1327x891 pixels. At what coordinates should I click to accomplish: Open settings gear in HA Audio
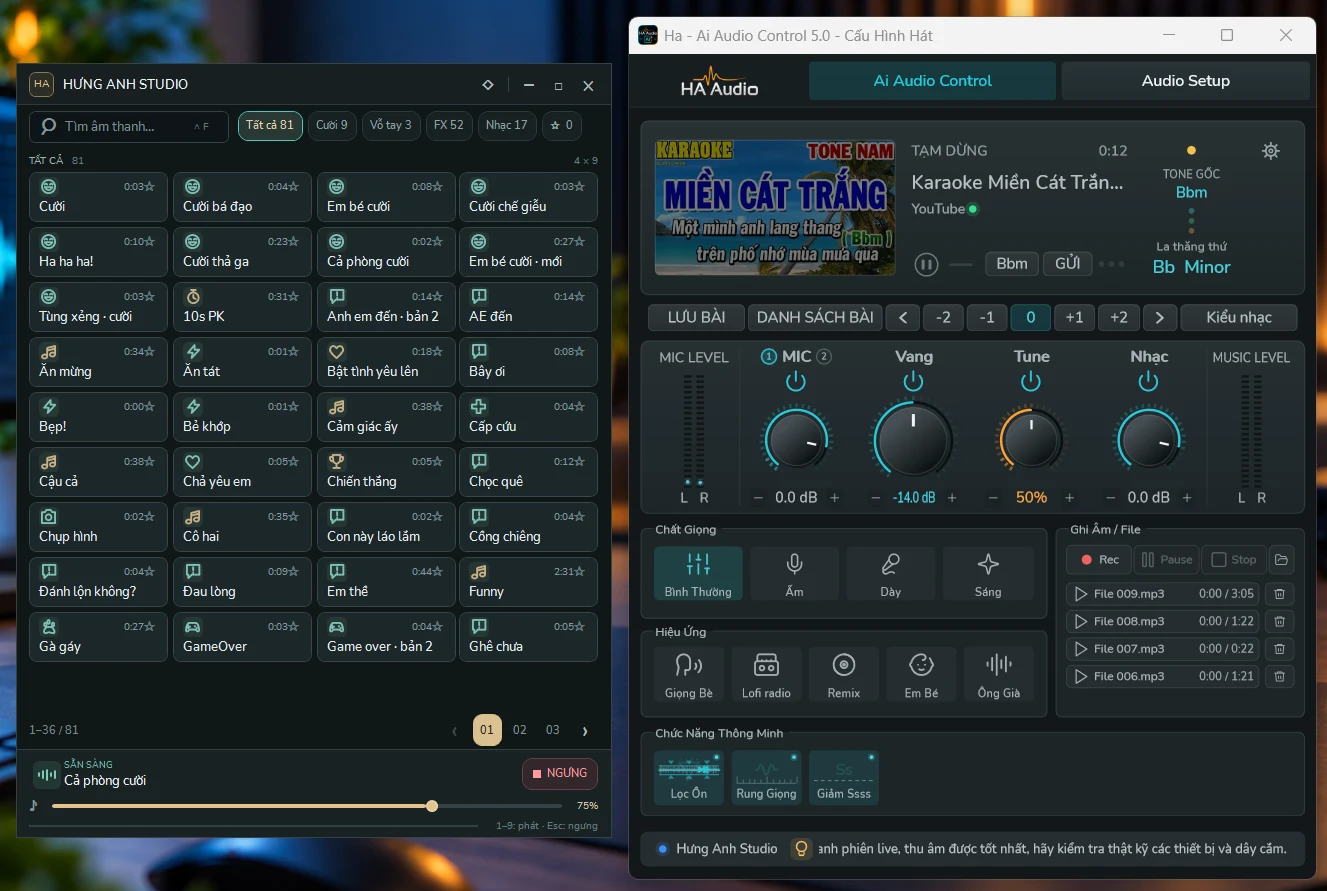click(x=1270, y=151)
